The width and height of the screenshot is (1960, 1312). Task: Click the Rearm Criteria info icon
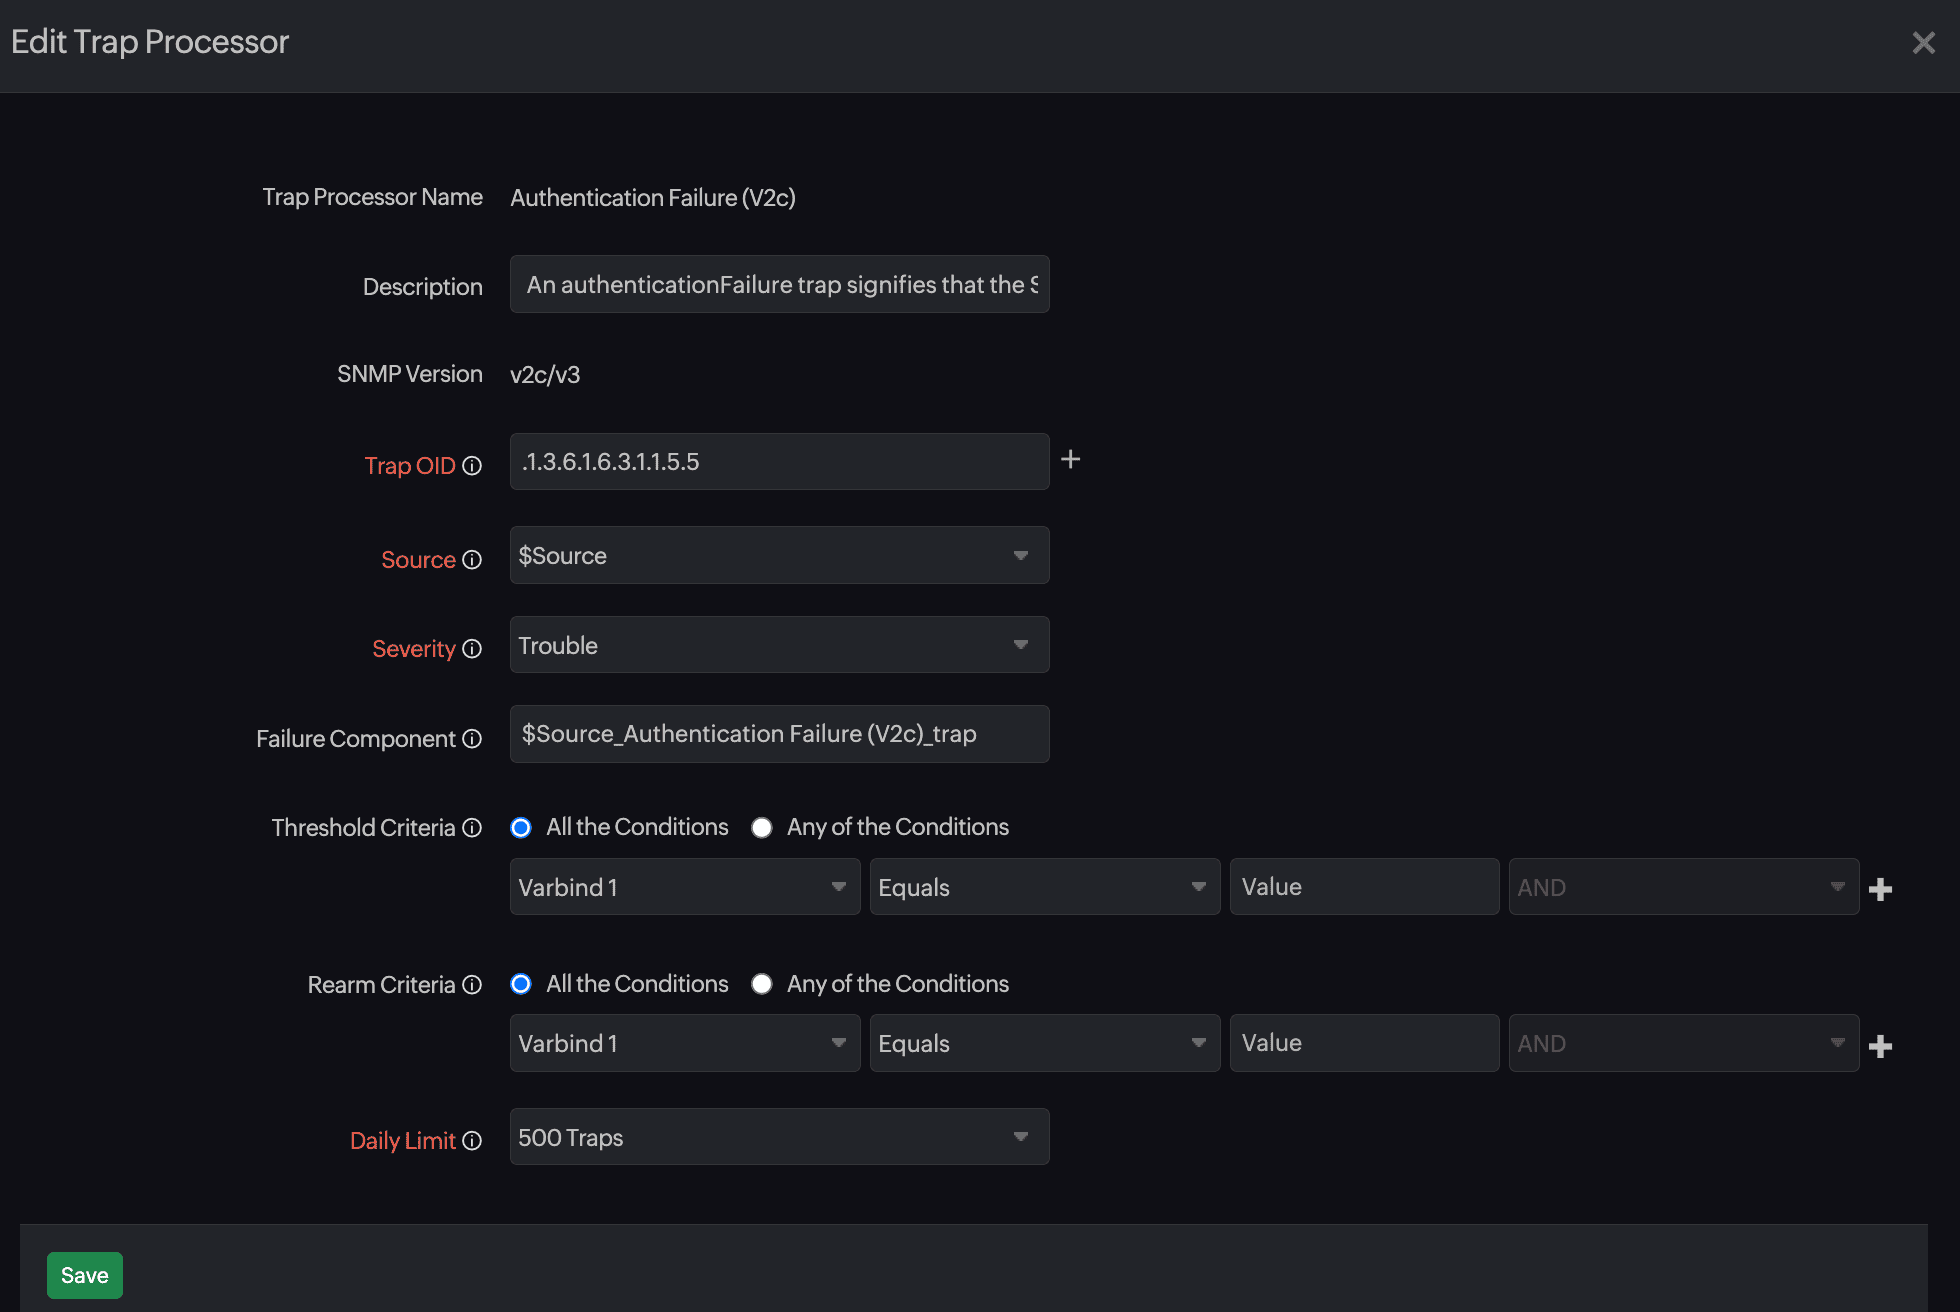tap(472, 985)
